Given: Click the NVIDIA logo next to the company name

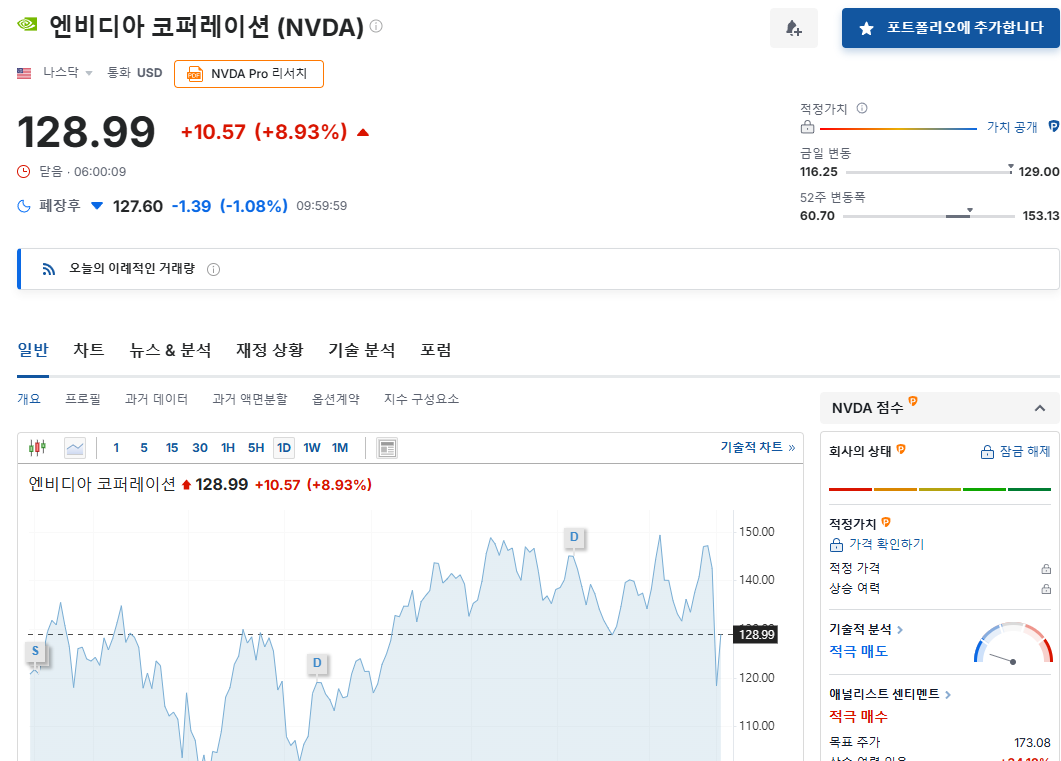Looking at the screenshot, I should point(25,24).
